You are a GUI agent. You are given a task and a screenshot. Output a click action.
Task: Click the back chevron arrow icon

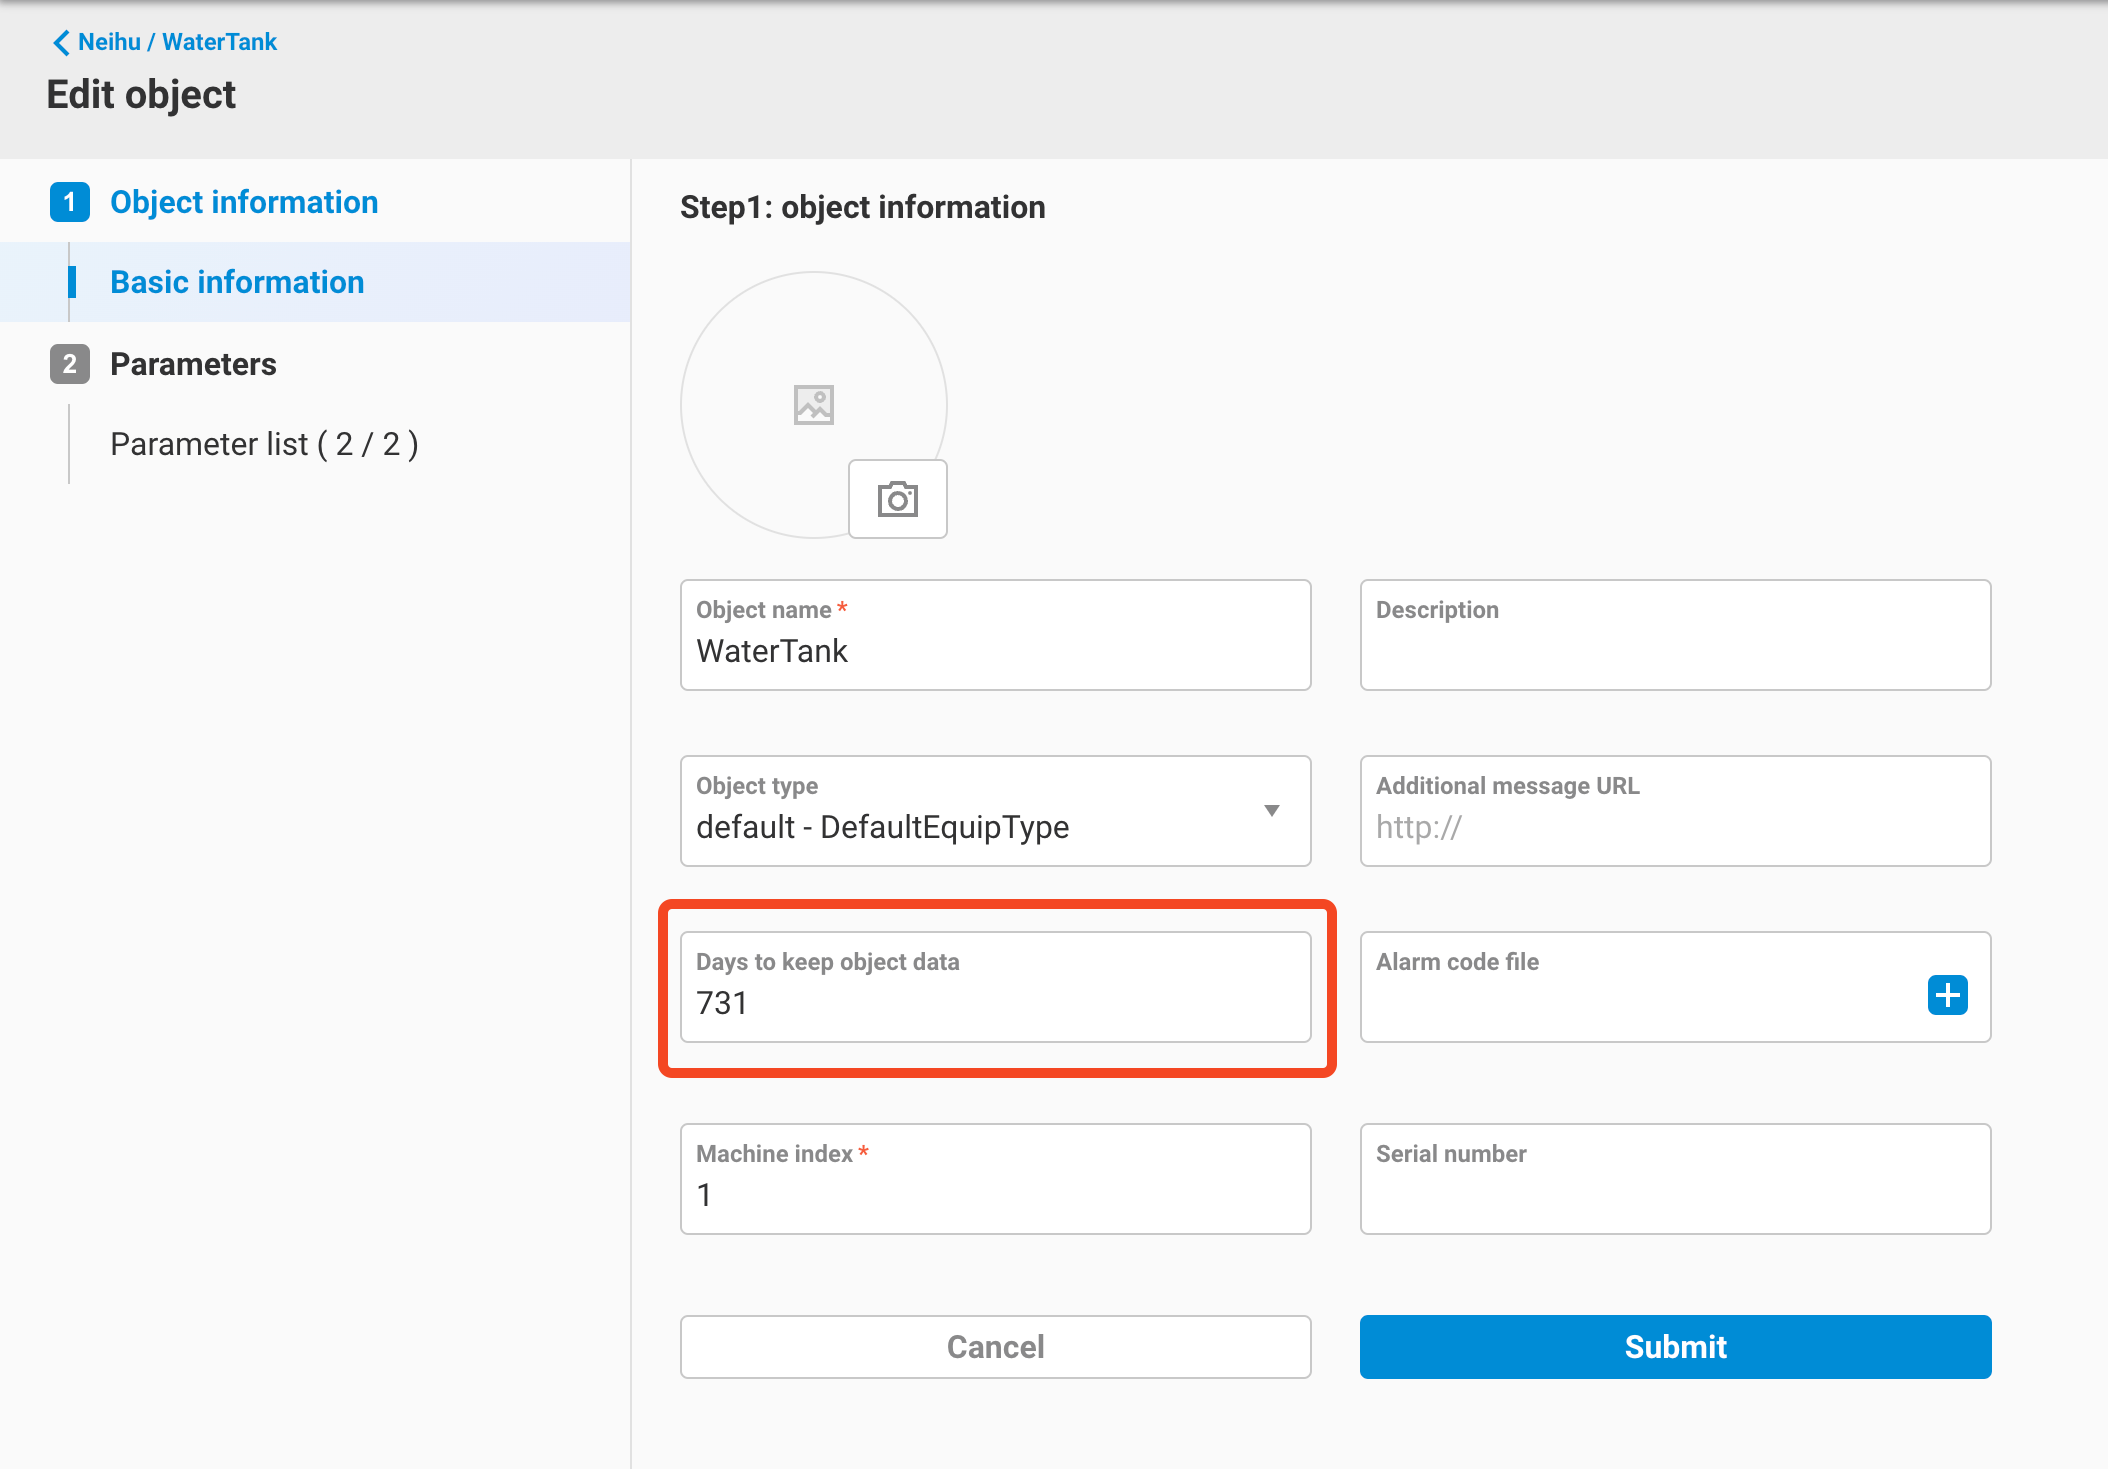[61, 42]
